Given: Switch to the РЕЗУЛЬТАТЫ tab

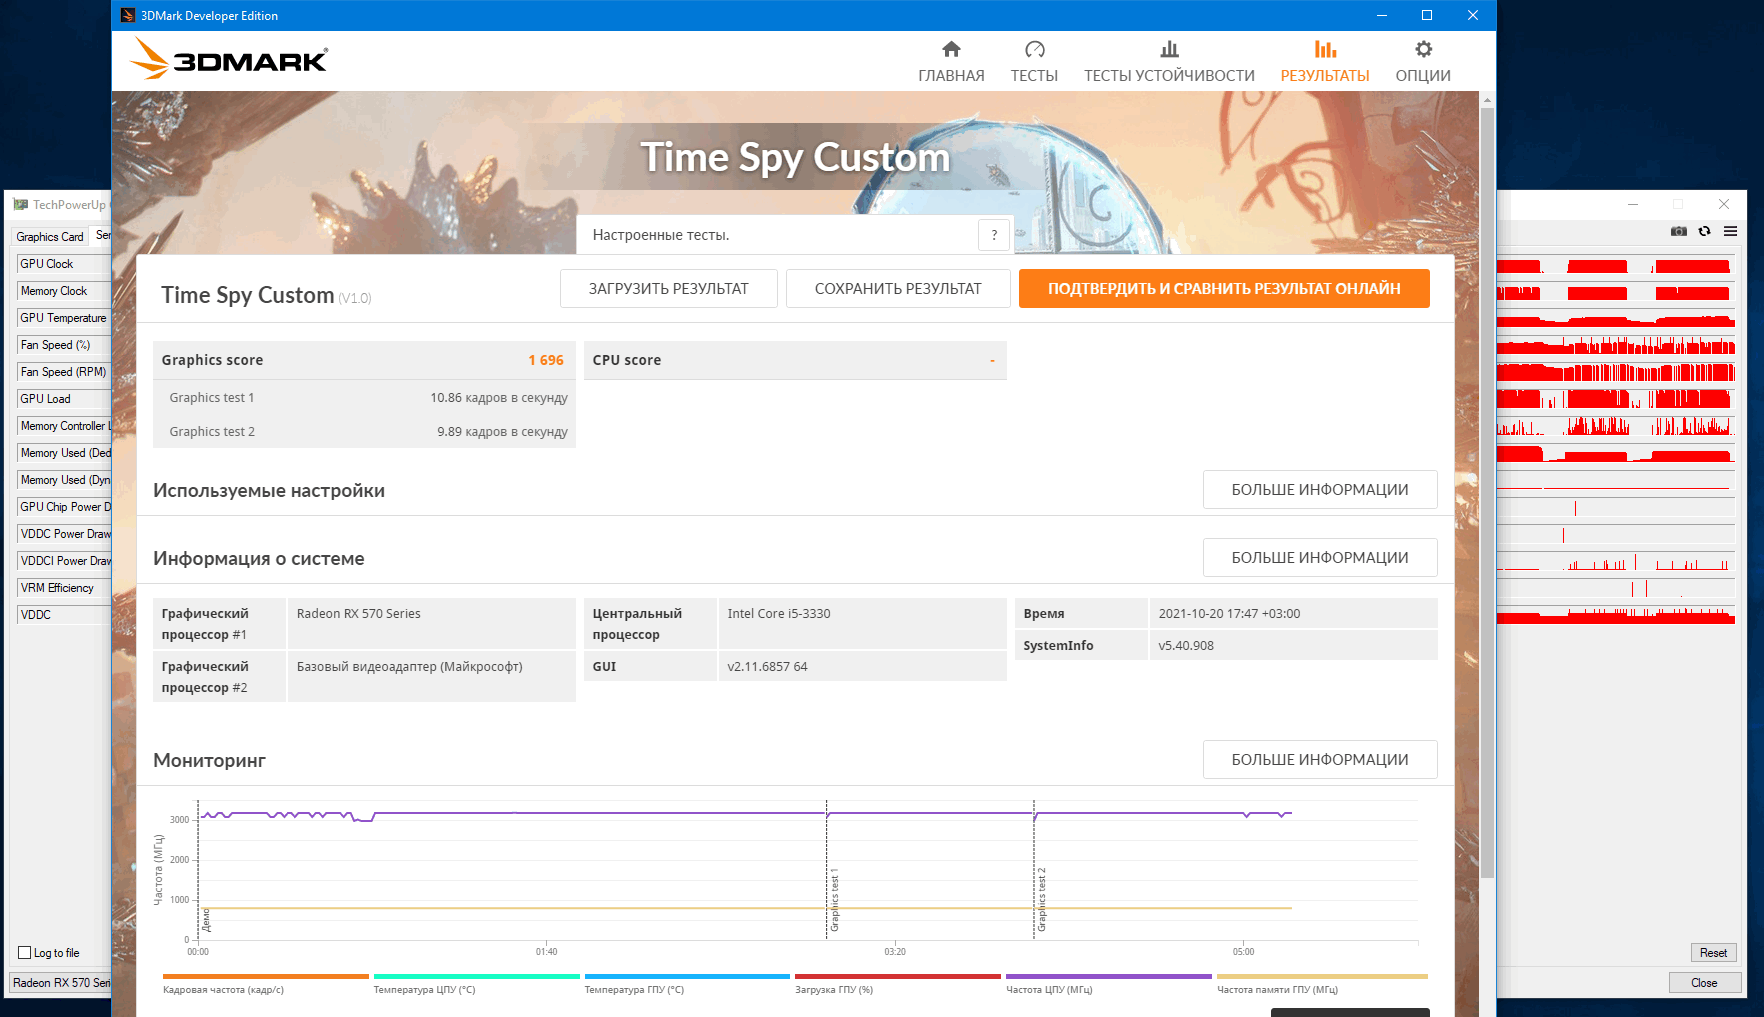Looking at the screenshot, I should [x=1325, y=62].
